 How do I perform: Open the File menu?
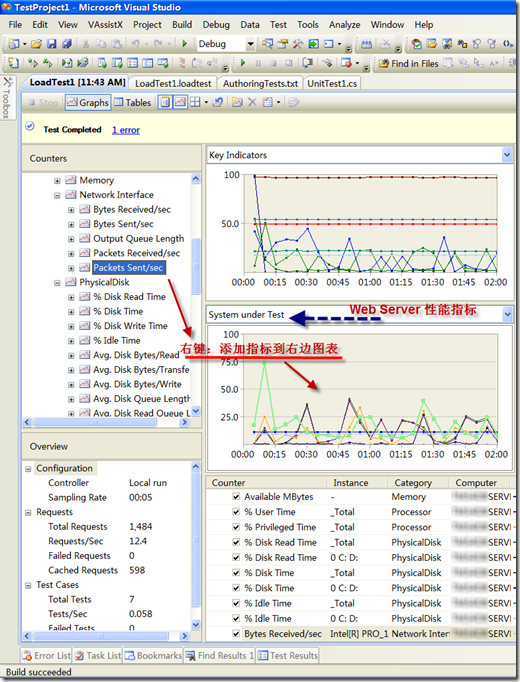click(15, 25)
